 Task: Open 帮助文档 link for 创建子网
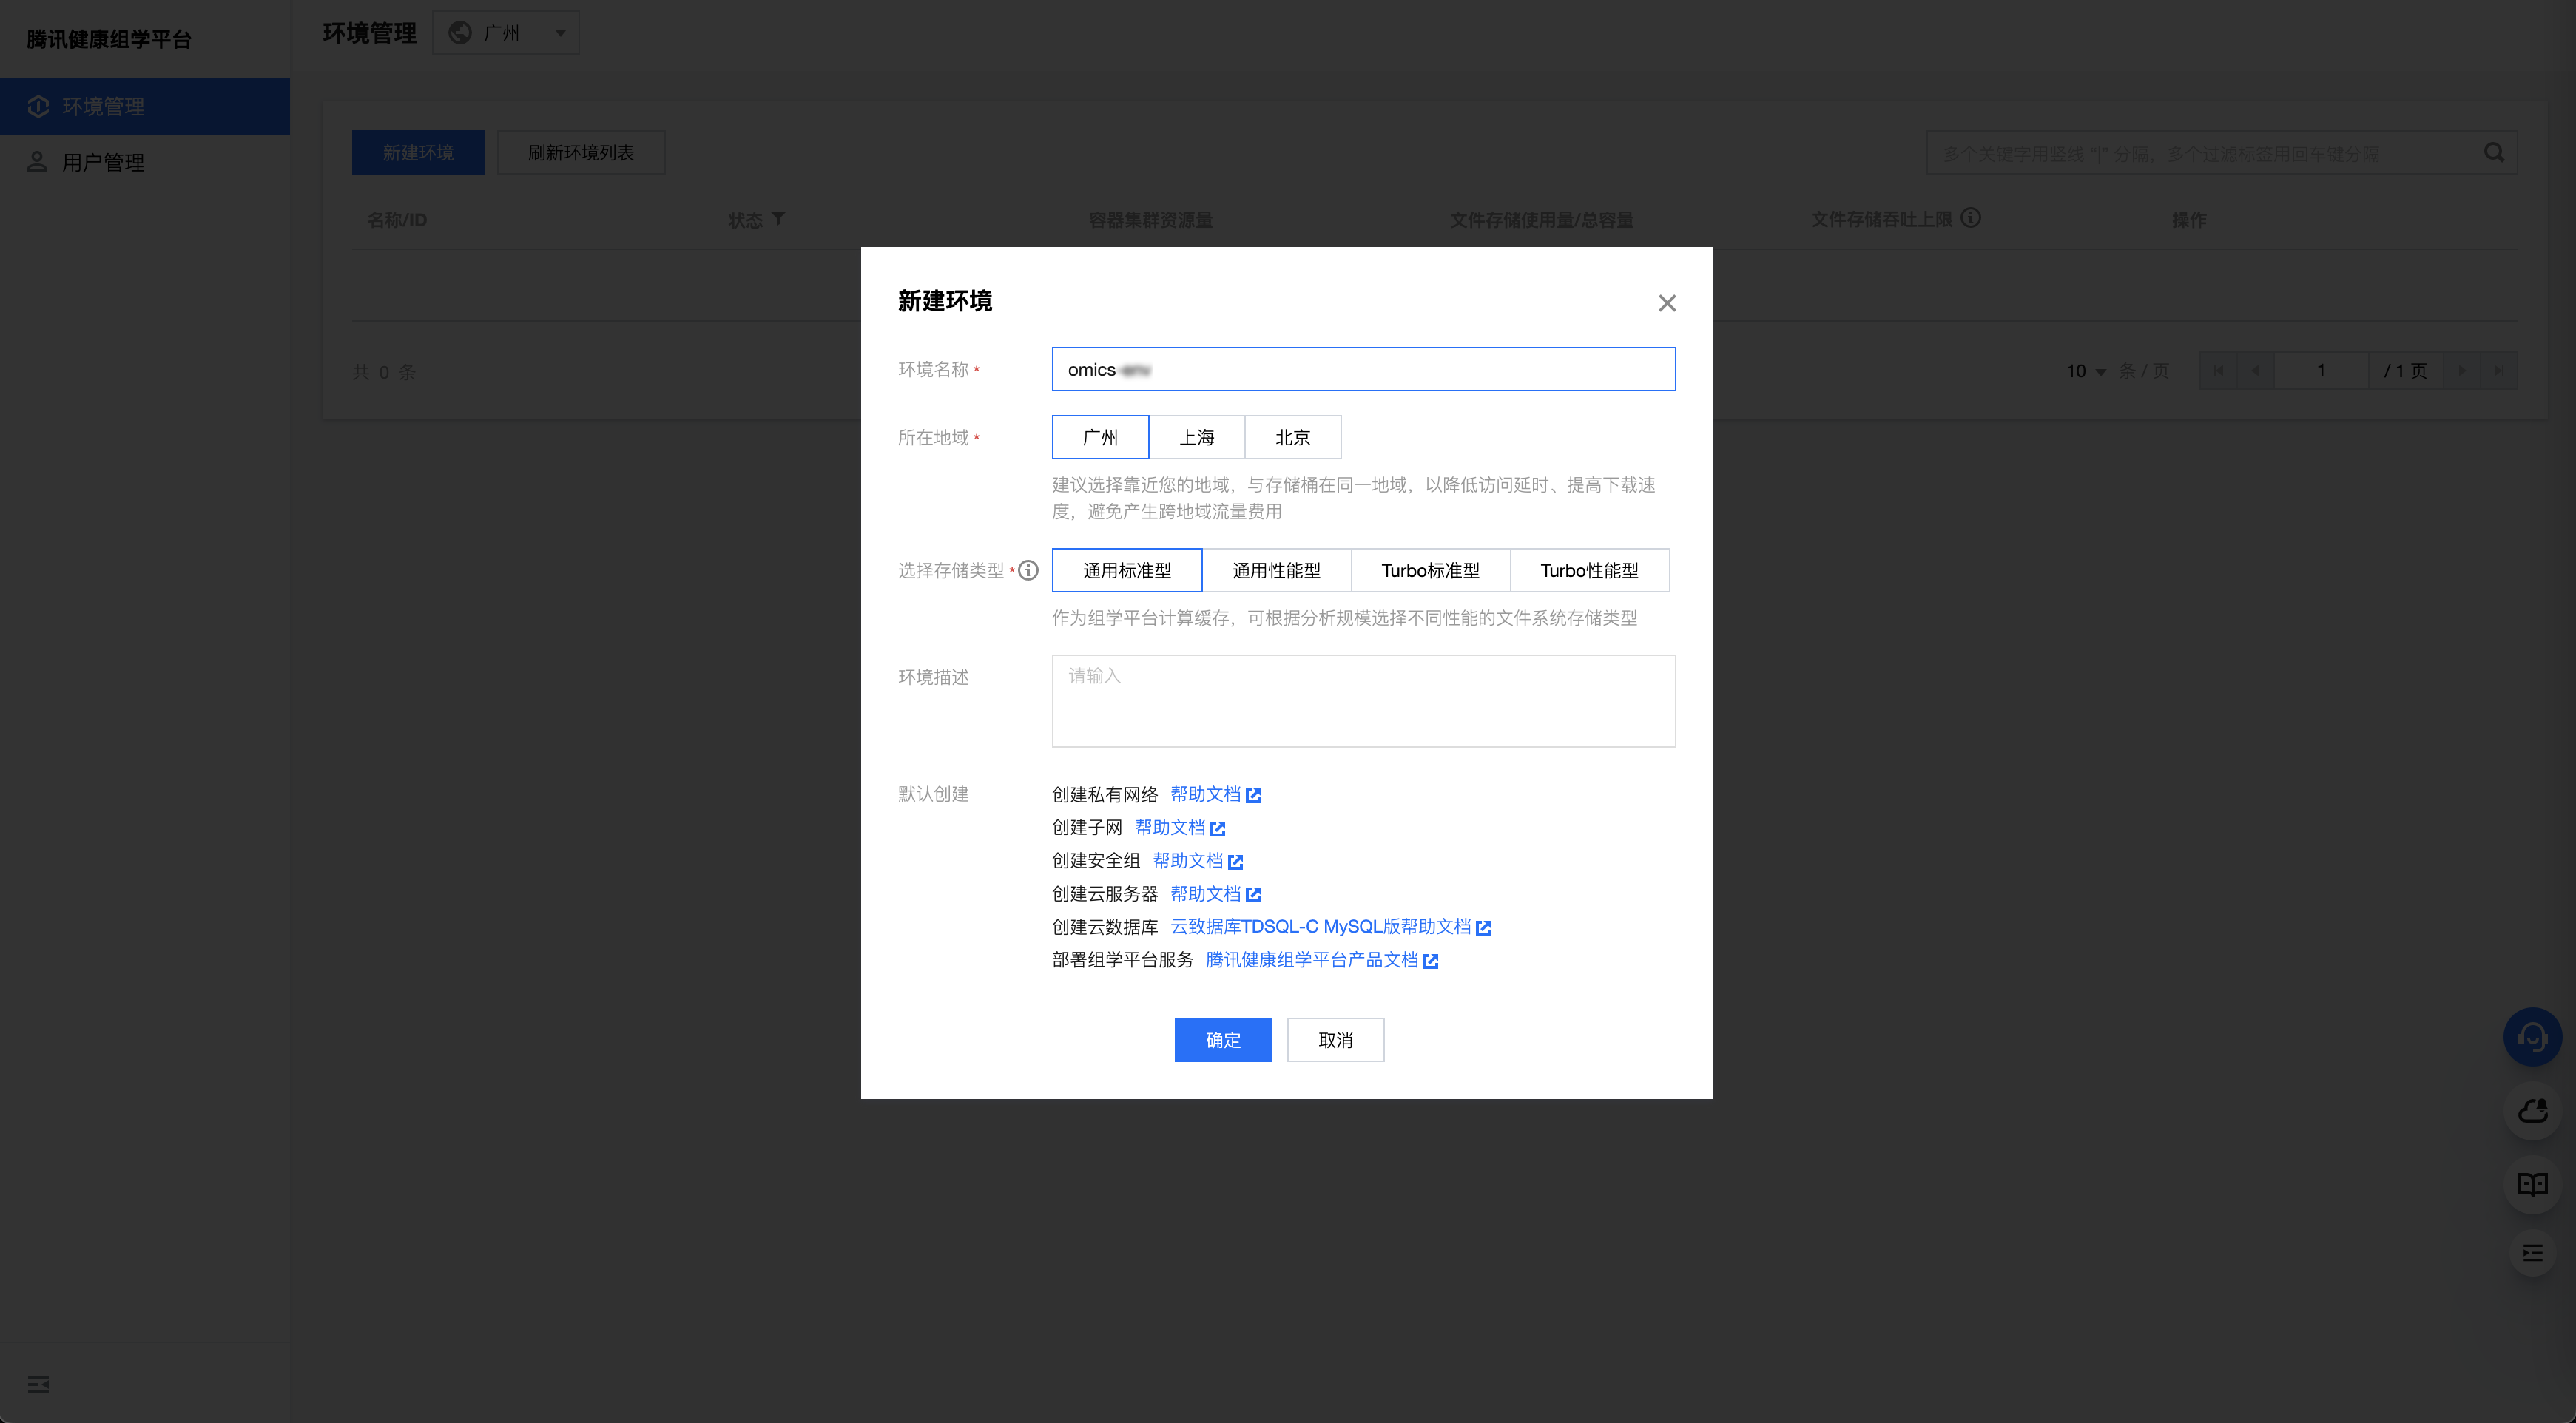(x=1170, y=827)
